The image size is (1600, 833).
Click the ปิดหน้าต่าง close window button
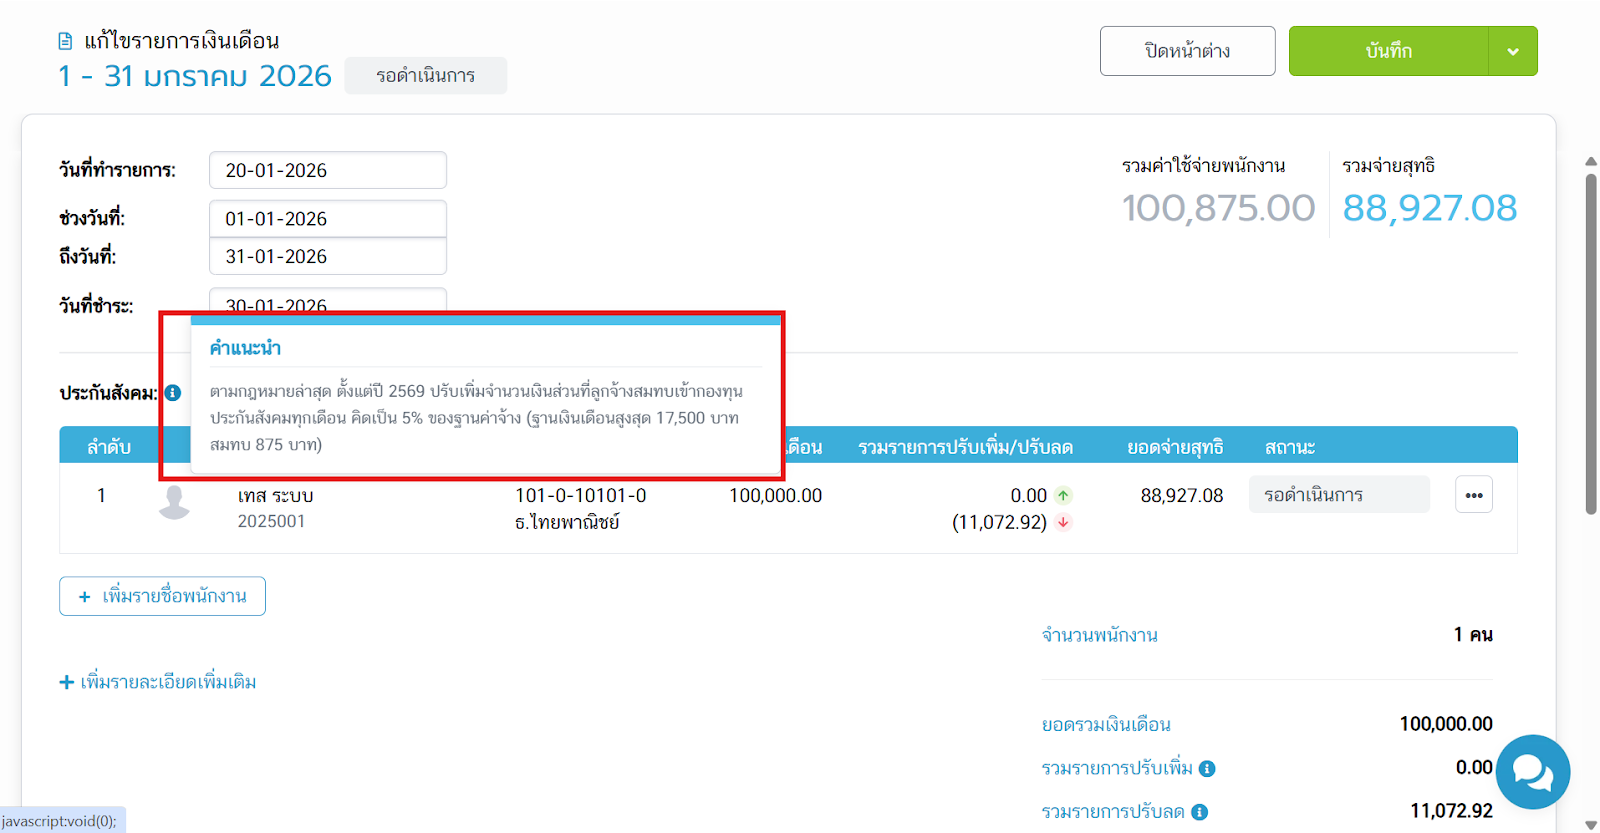[1187, 51]
